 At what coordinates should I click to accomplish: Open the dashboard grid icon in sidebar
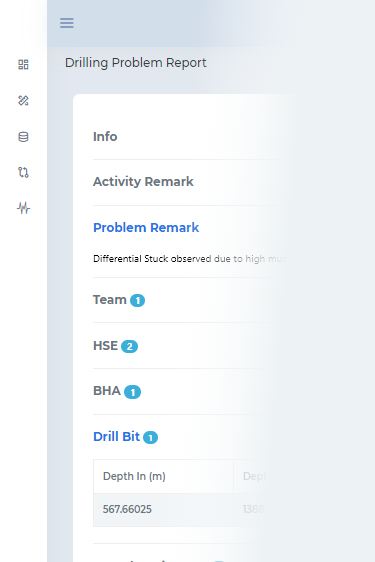23,65
